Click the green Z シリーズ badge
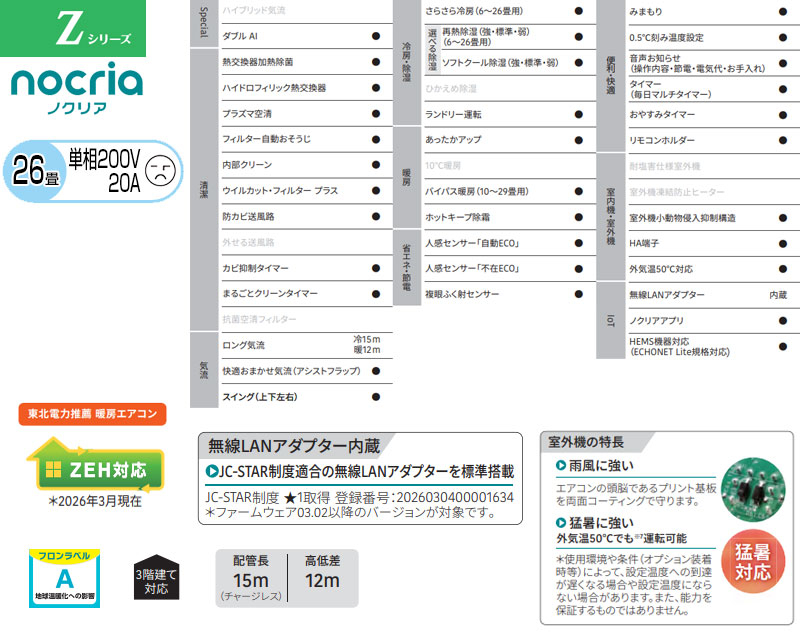This screenshot has height=641, width=800. coord(73,28)
